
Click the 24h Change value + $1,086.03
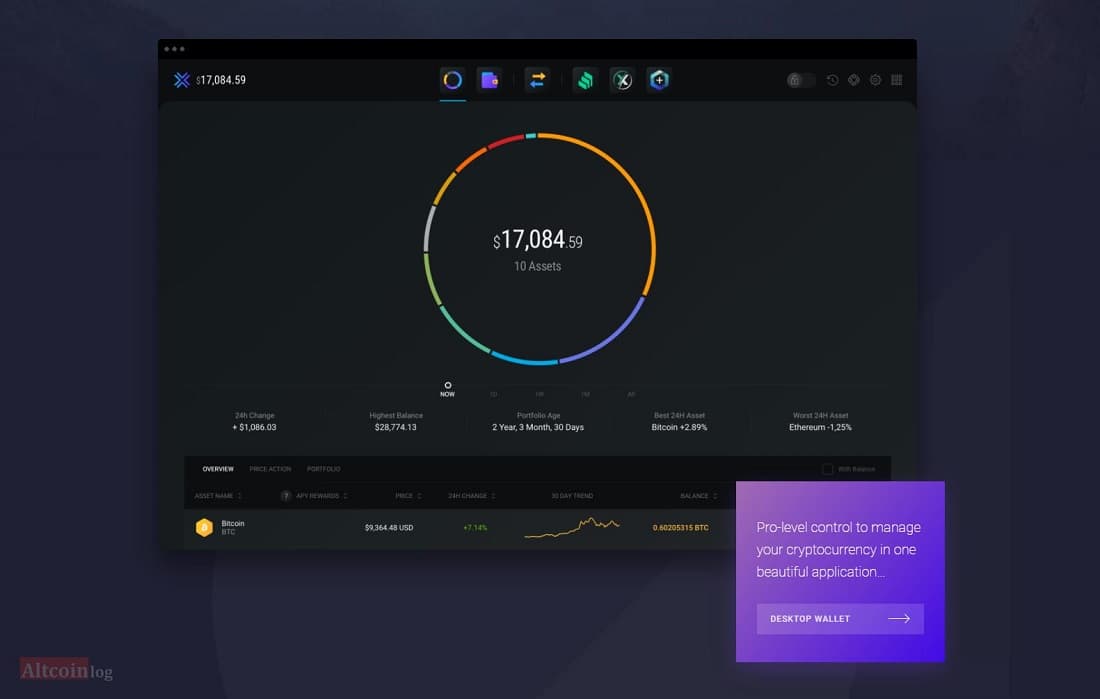254,427
